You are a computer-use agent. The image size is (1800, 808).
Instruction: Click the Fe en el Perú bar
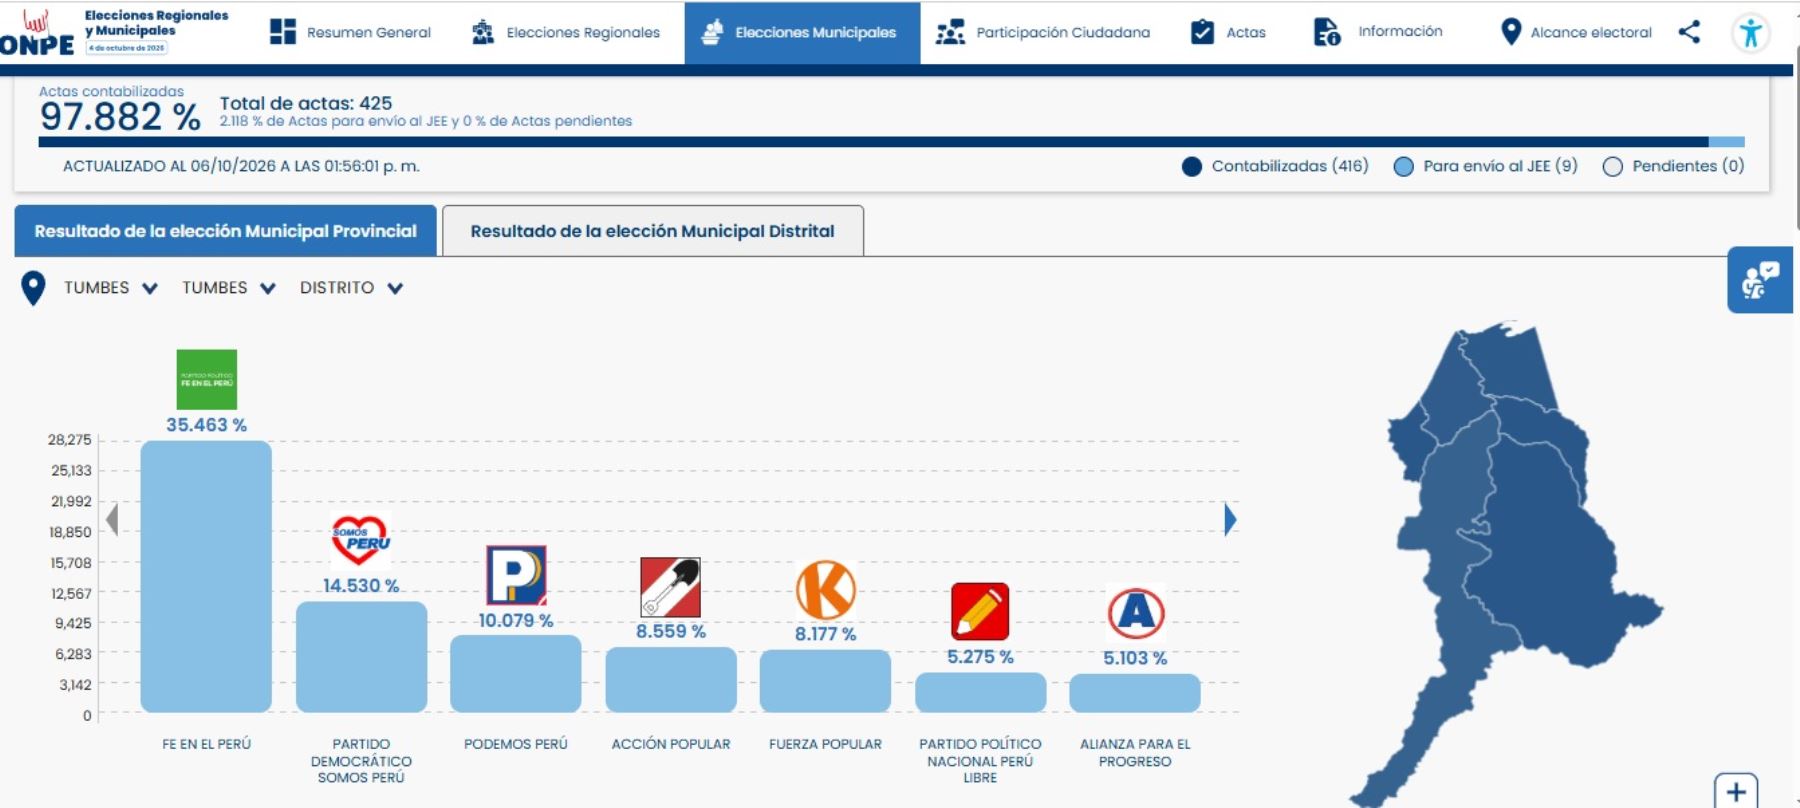point(206,576)
